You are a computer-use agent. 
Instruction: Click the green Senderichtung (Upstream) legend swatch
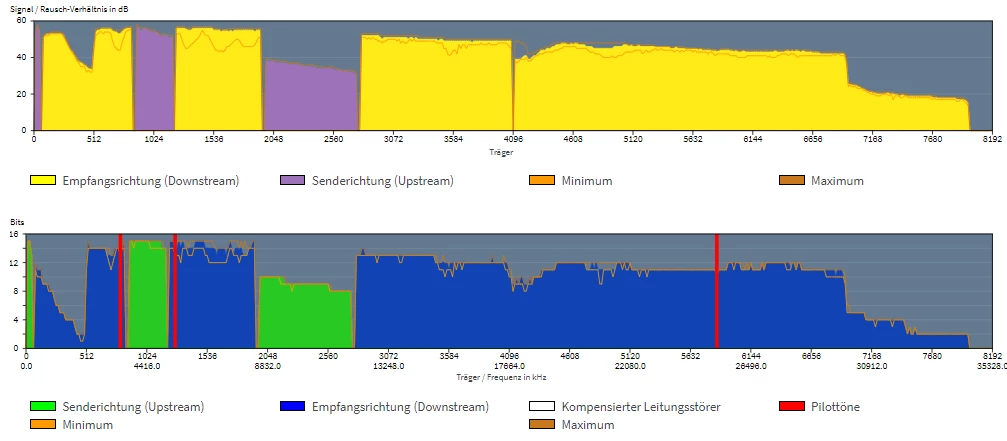43,406
